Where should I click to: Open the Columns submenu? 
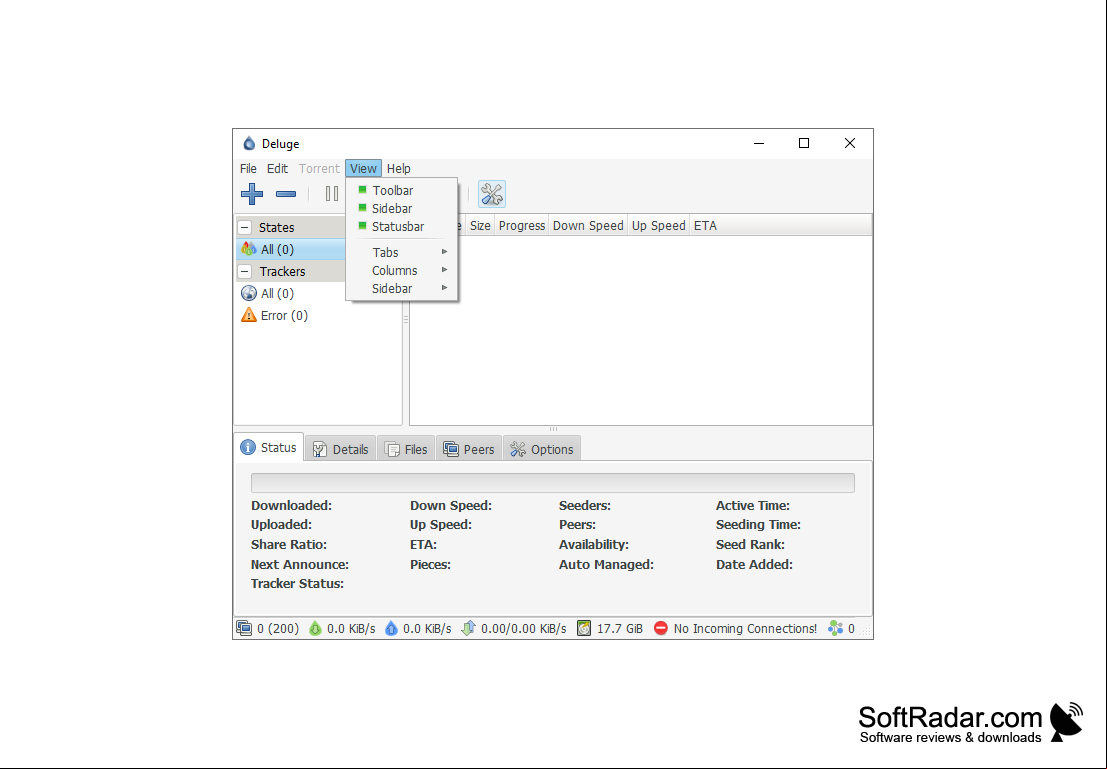(401, 270)
